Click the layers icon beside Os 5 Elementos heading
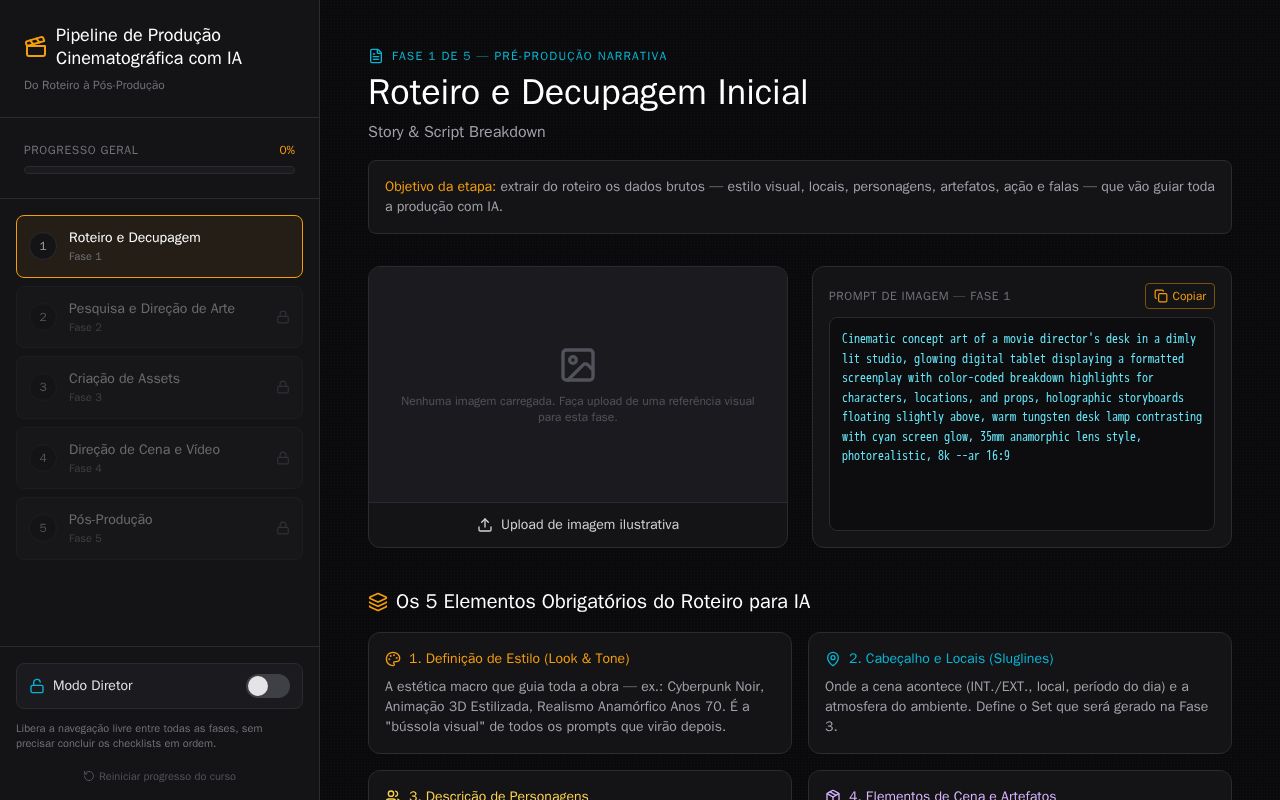The image size is (1280, 800). coord(378,602)
